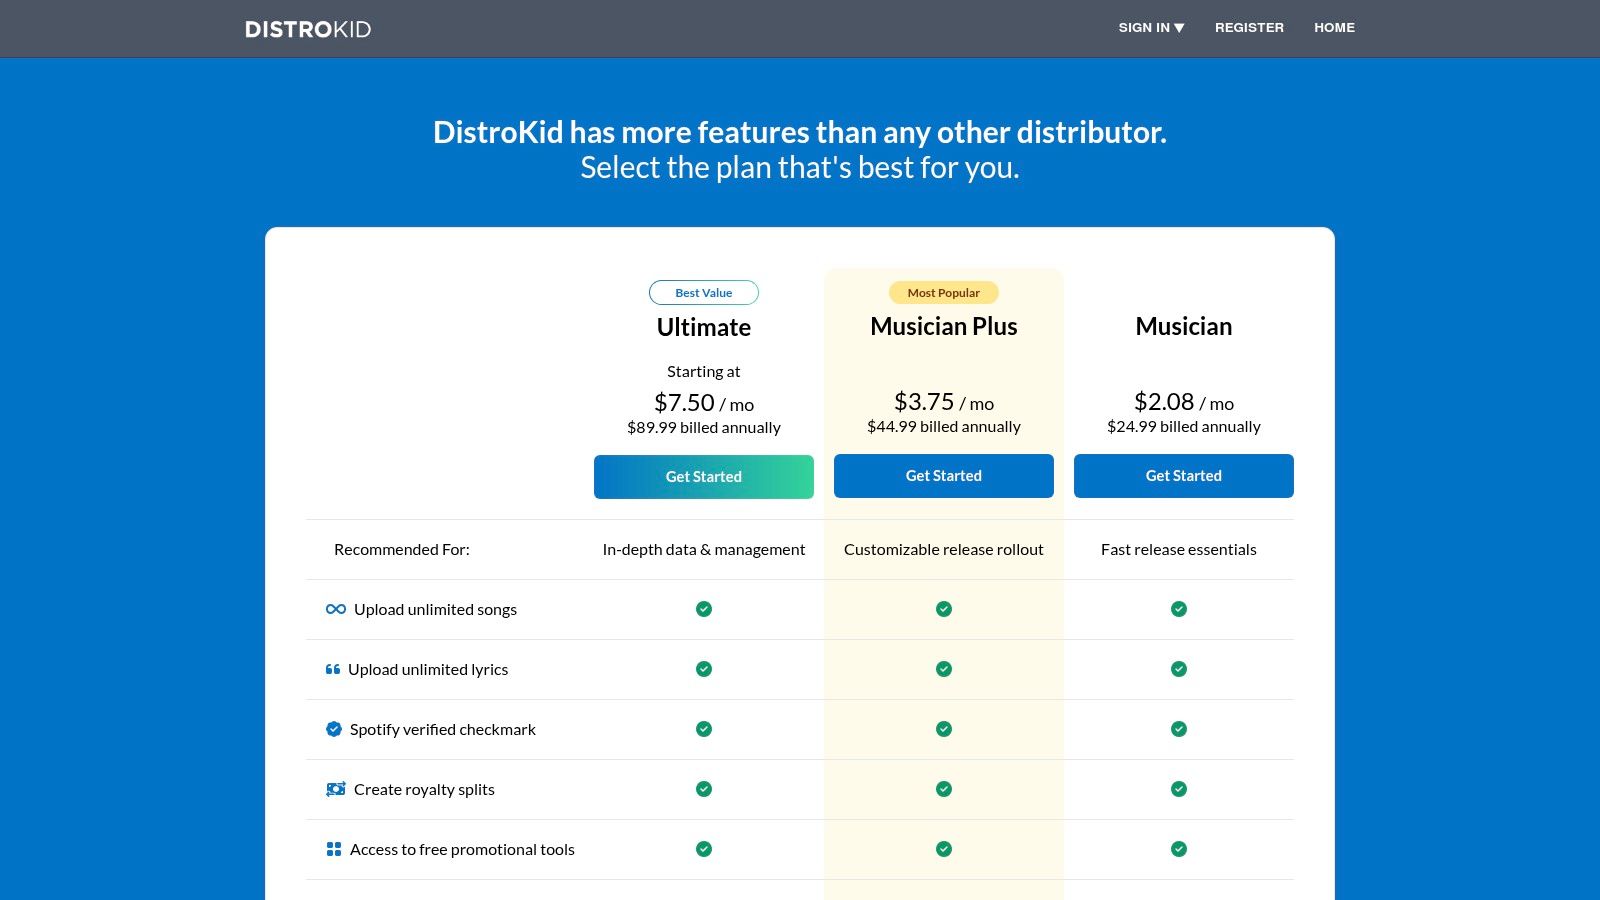Click the 'Recommended For:' row label
The image size is (1600, 900).
pos(402,550)
